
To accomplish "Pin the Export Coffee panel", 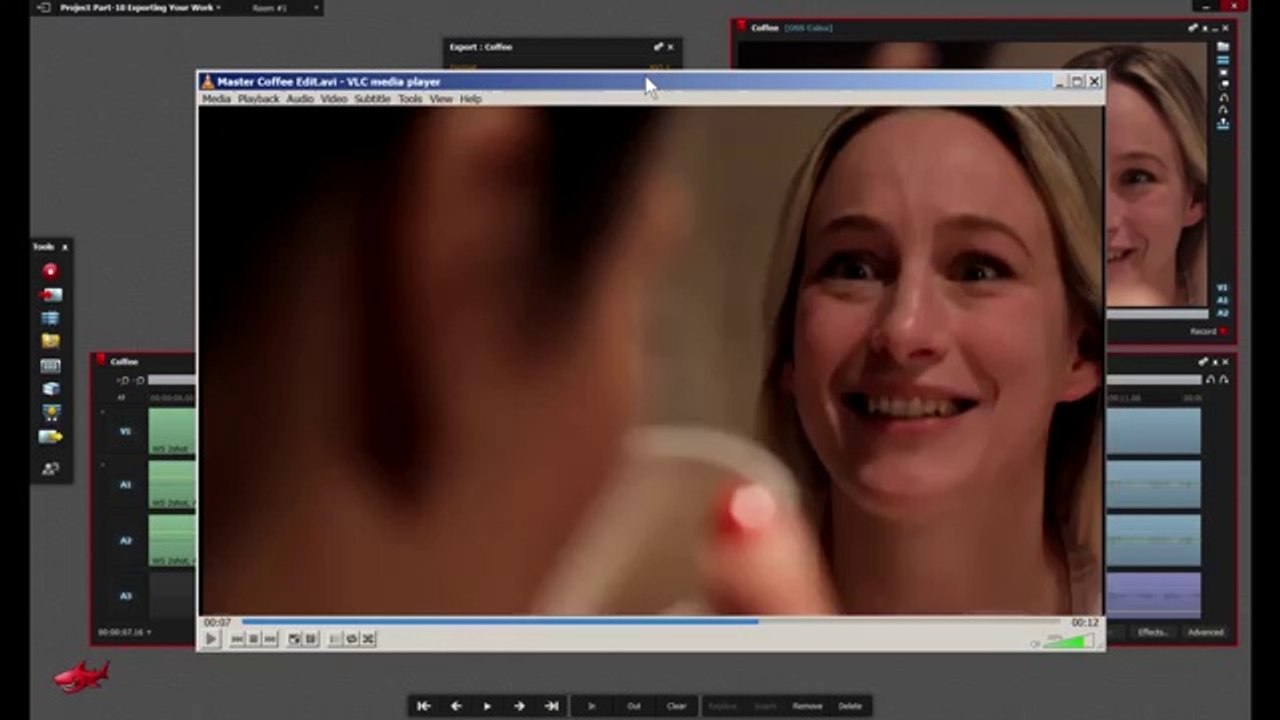I will [658, 47].
